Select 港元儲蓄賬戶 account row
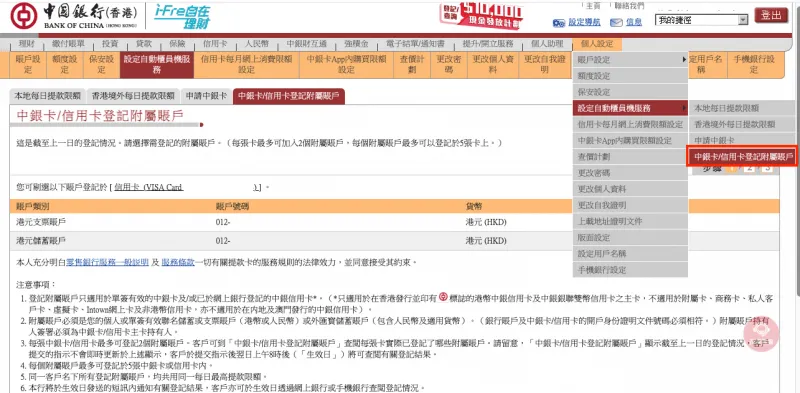Screen dimensions: 800x393 [394, 240]
